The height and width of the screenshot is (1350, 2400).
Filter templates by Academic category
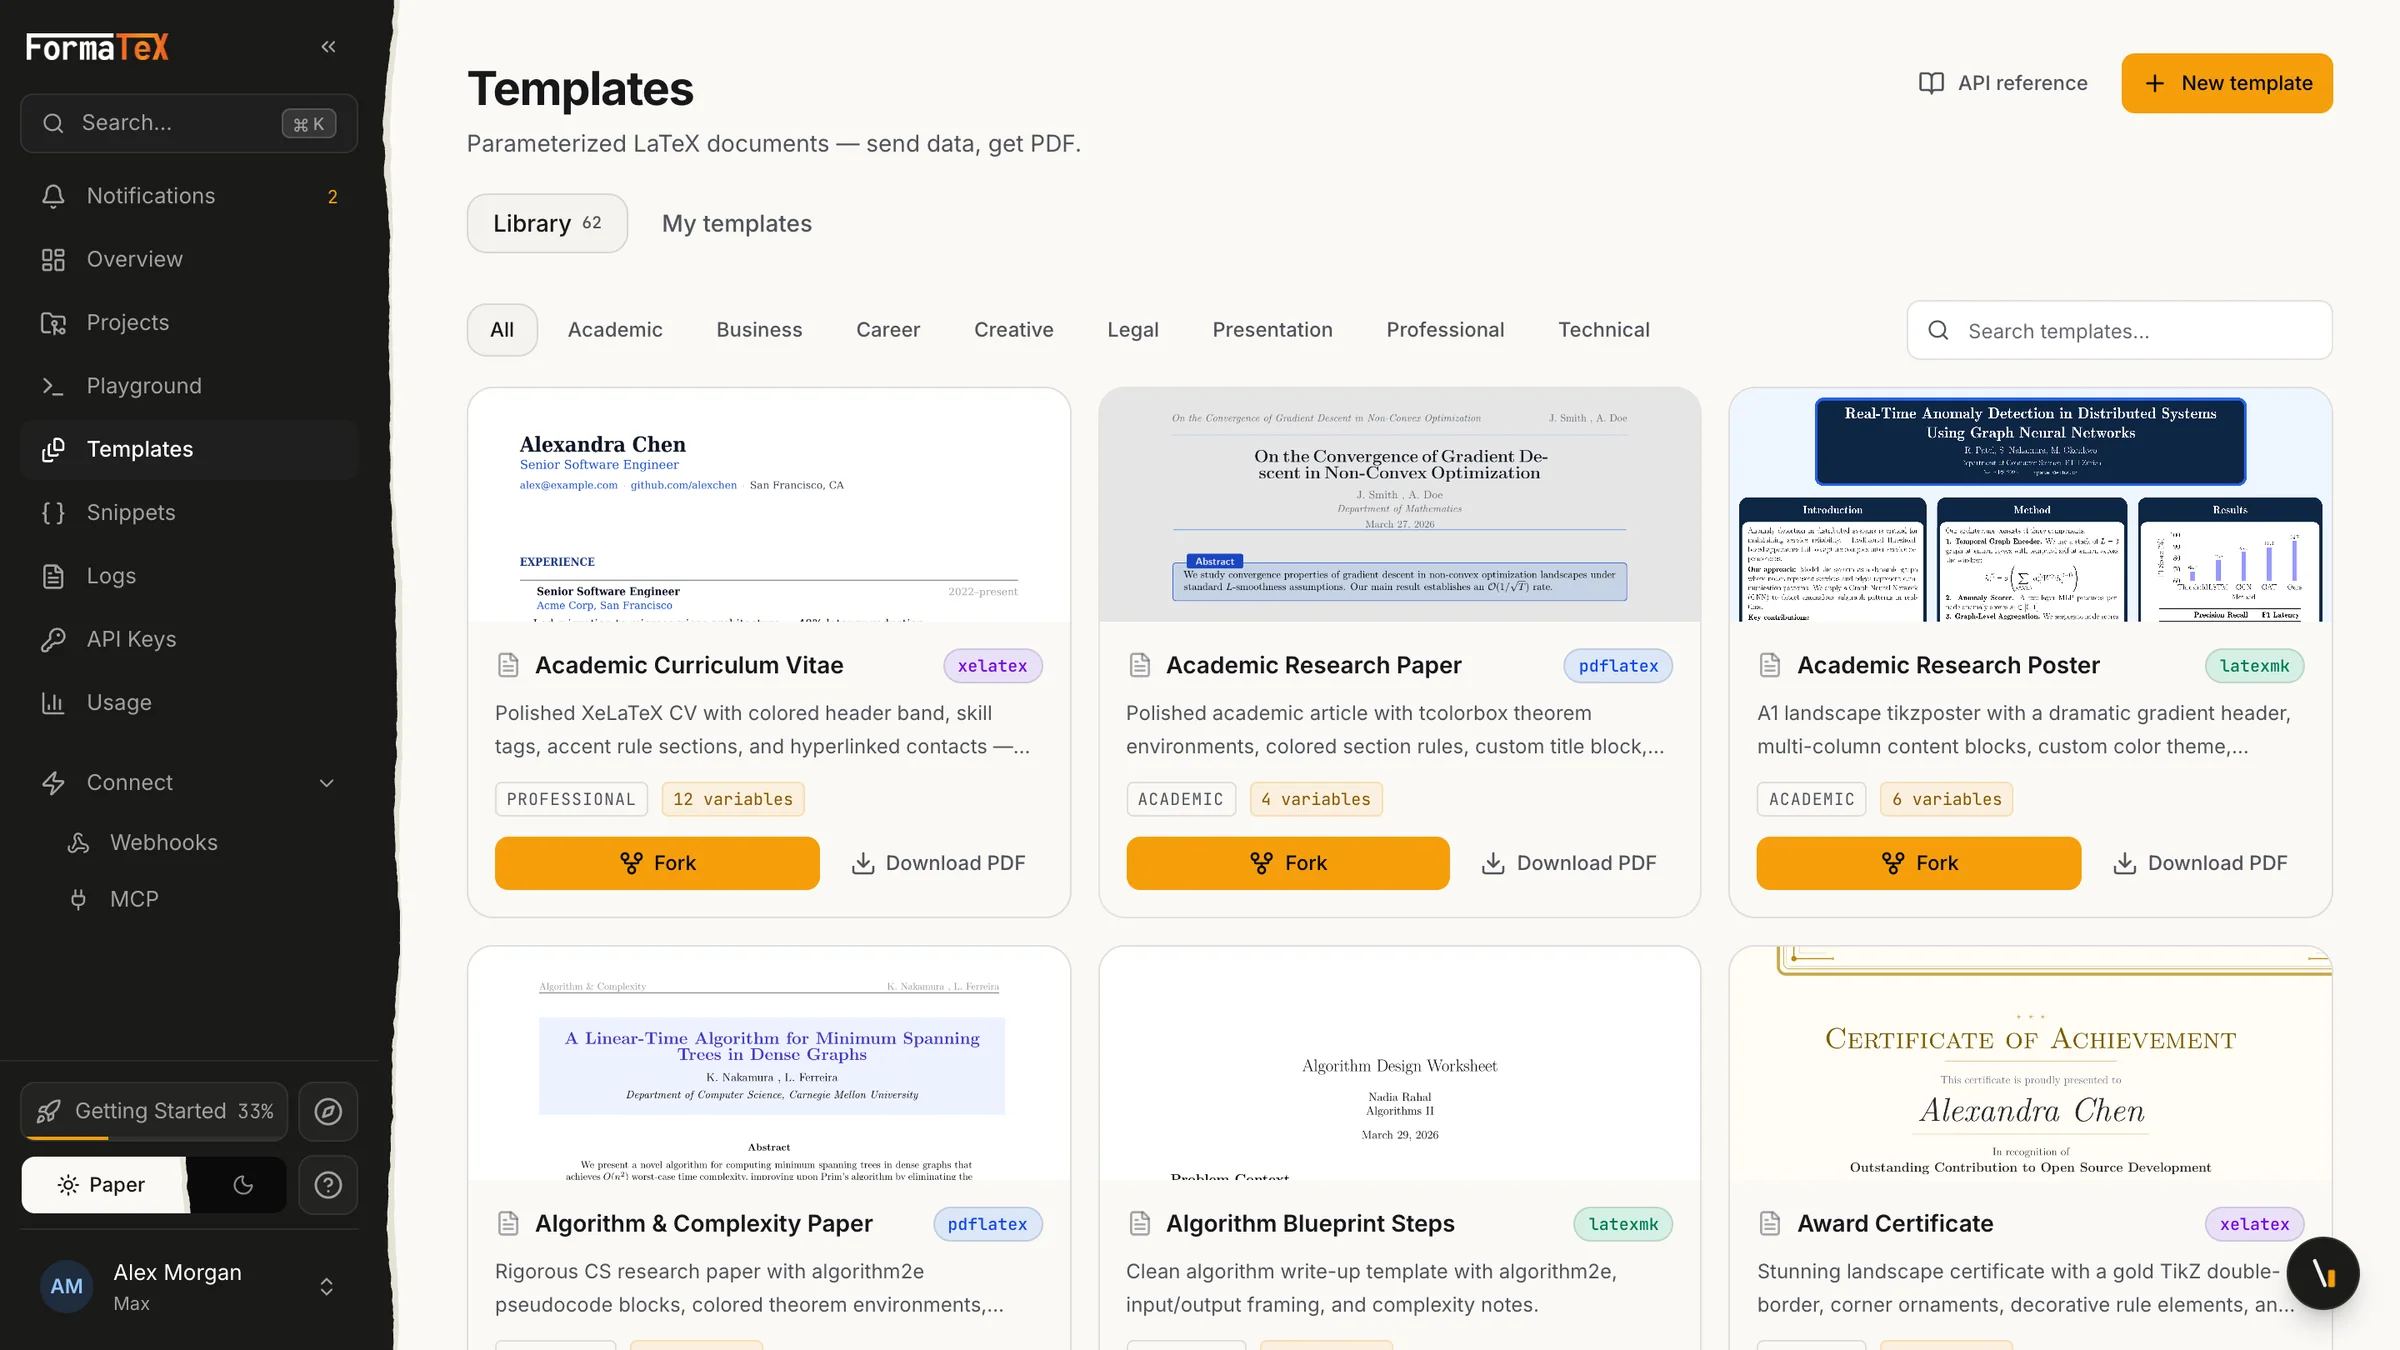615,330
